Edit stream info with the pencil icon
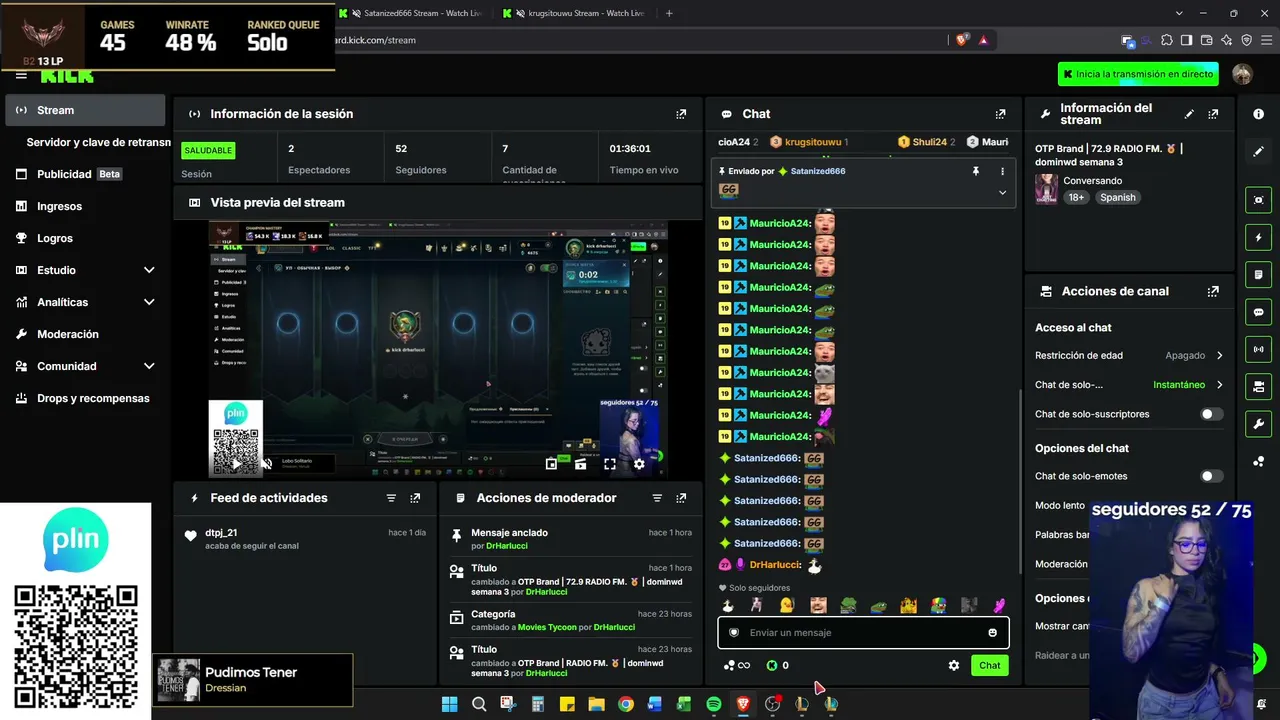 tap(1189, 114)
